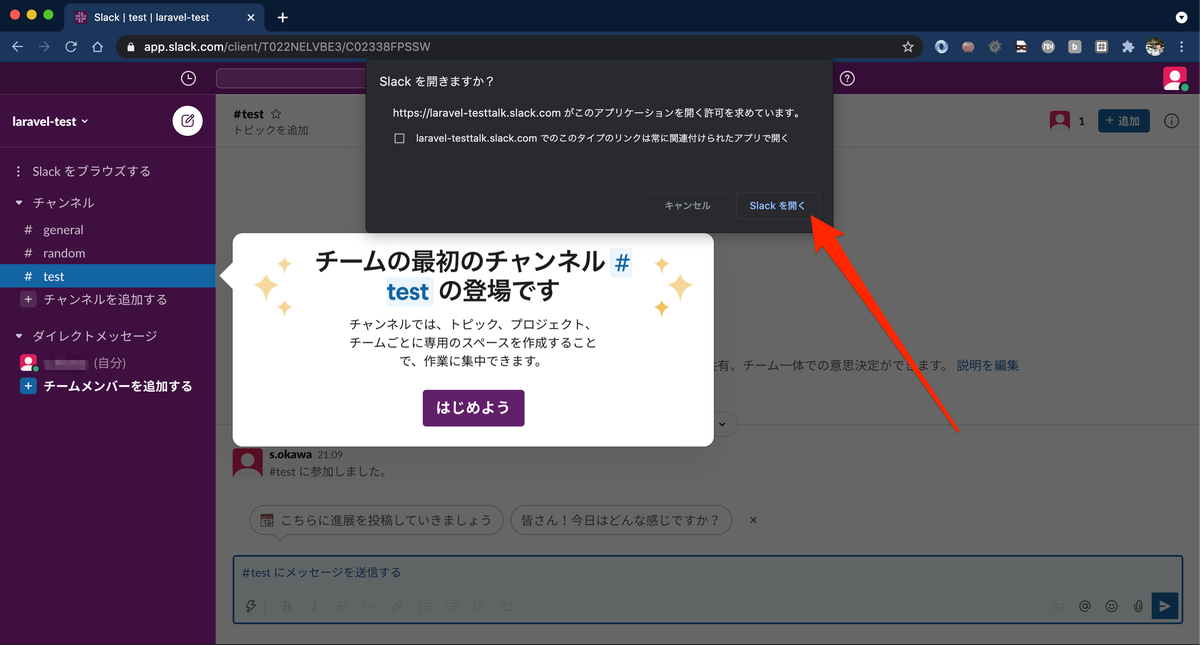
Task: Tick the always-open-in-associated-app checkbox
Action: tap(399, 138)
